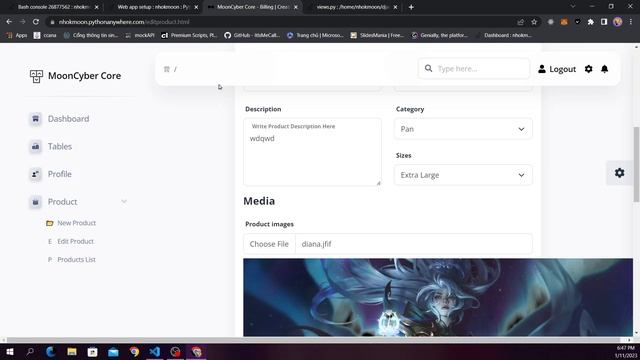Screen dimensions: 640x360
Task: Click the Profile person icon
Action: tap(36, 174)
